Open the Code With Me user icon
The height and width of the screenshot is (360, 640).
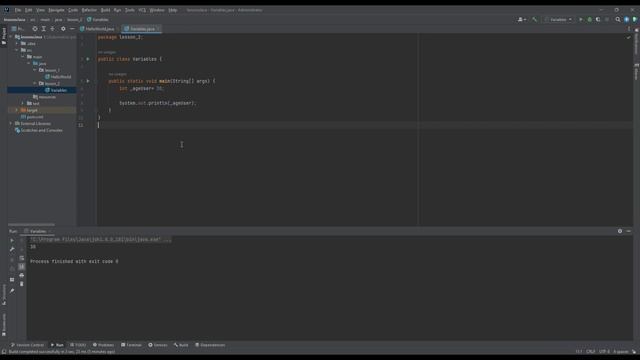point(522,19)
